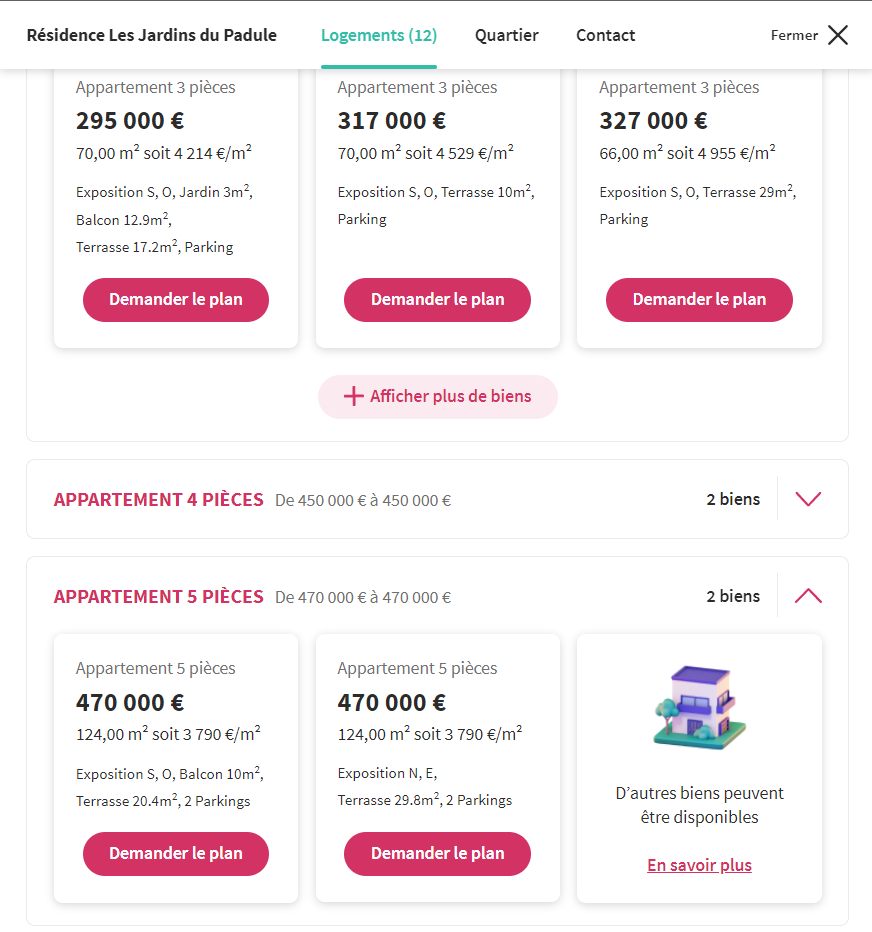Click the Appartement 4 pièces section header
Viewport: 872px width, 932px height.
pos(158,499)
